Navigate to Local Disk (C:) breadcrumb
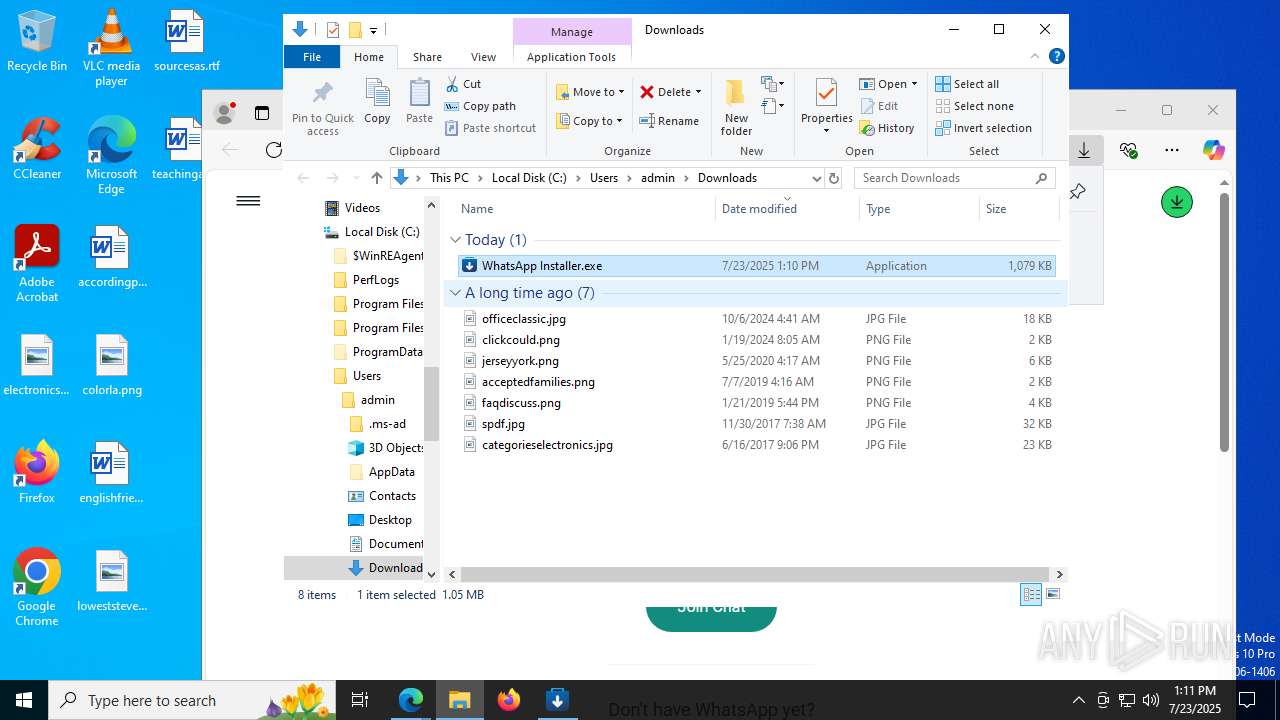 [529, 178]
